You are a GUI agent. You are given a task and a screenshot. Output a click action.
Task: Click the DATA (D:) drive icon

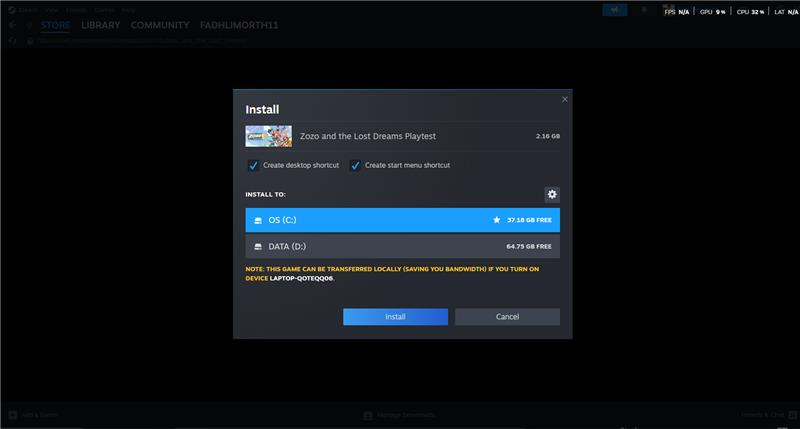[x=258, y=246]
